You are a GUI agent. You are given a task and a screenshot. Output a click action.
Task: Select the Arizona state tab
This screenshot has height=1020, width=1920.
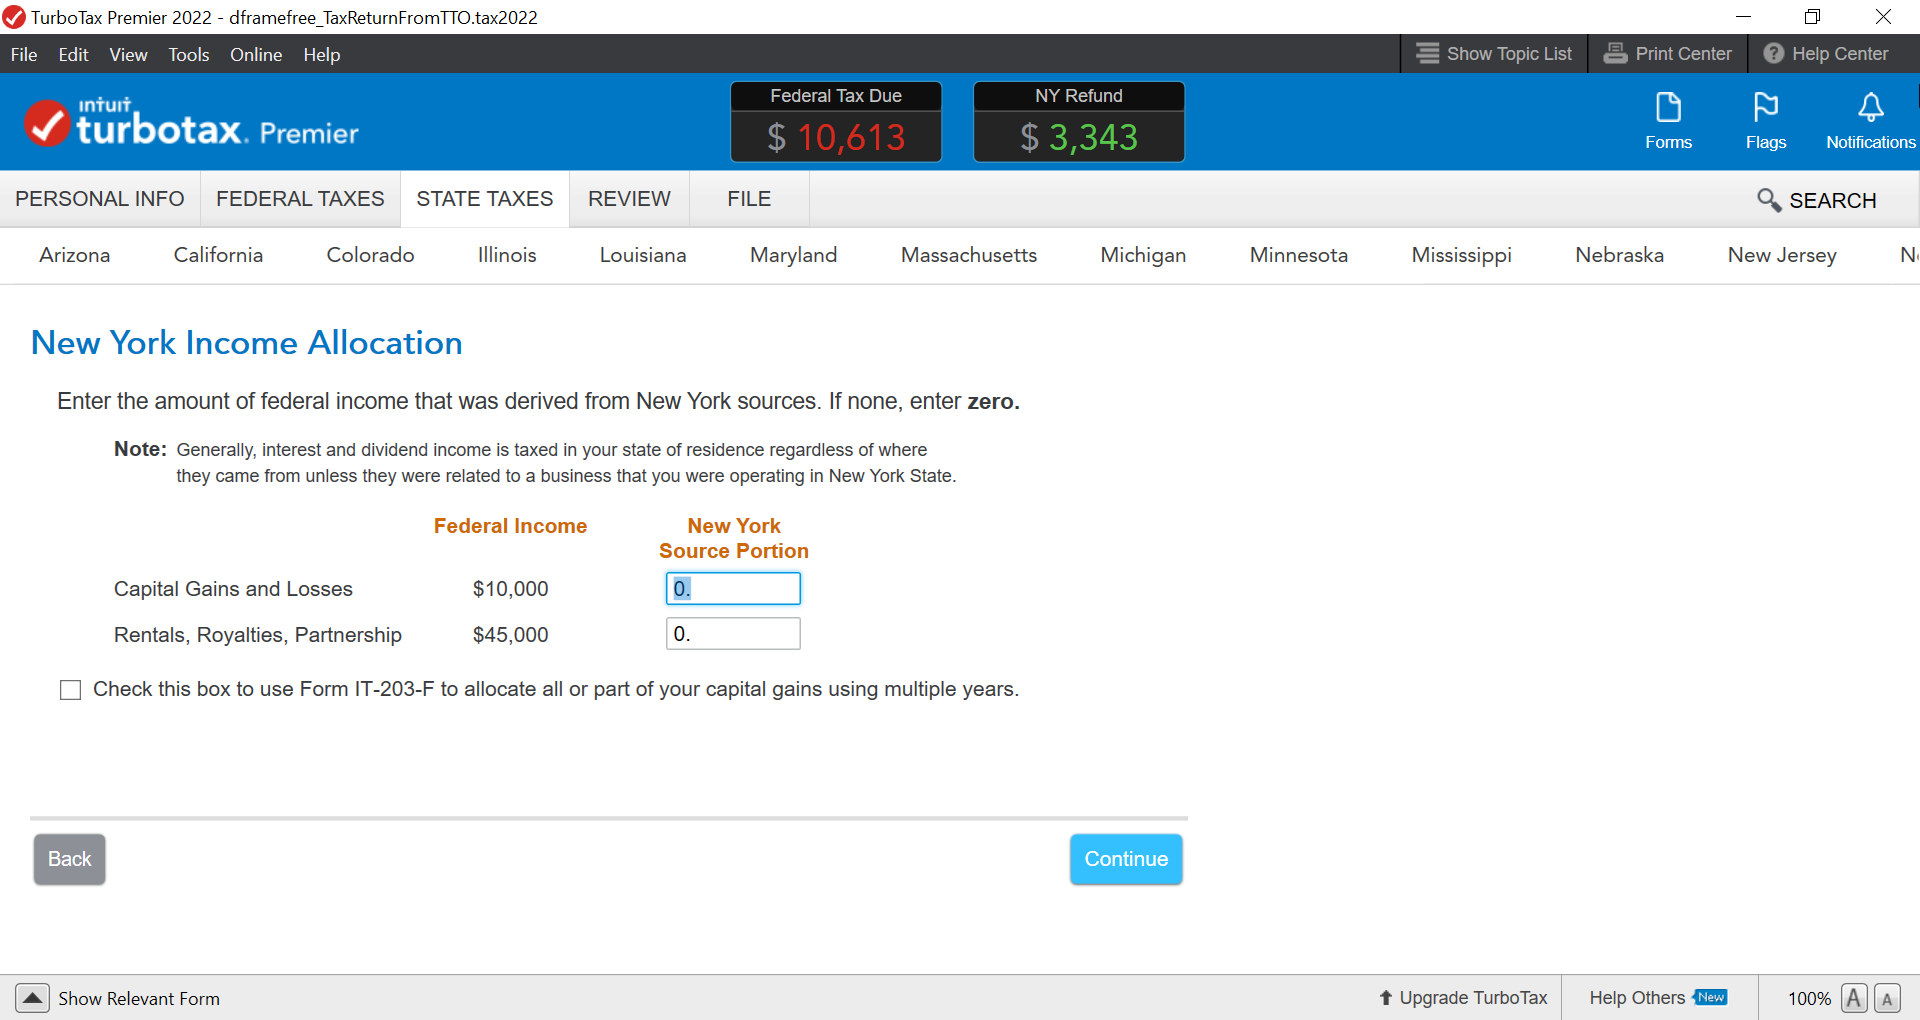[x=75, y=255]
